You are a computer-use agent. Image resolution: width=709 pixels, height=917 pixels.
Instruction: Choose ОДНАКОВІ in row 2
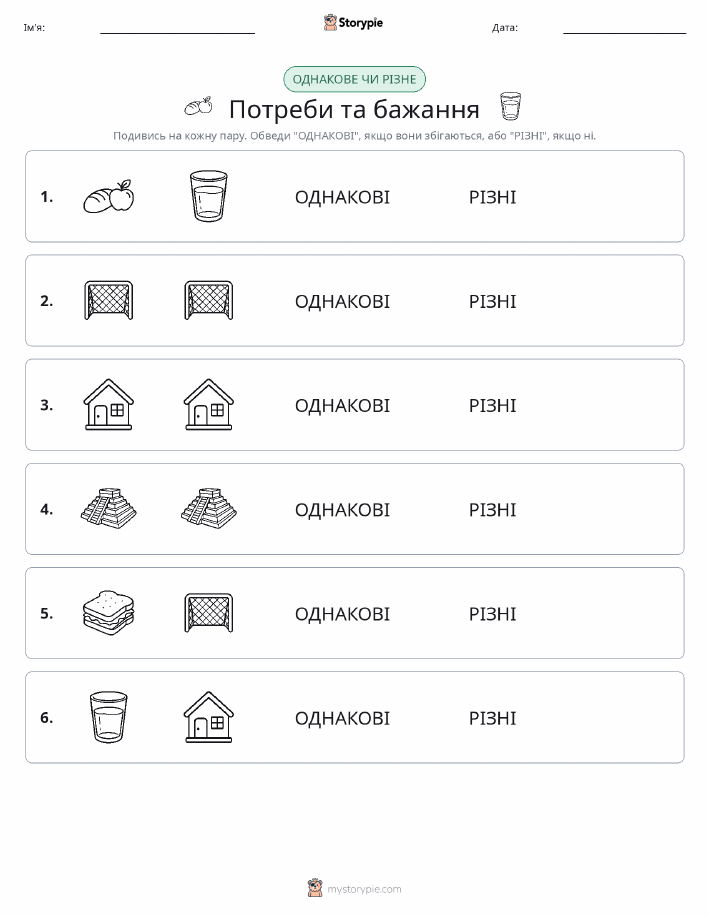[x=342, y=302]
